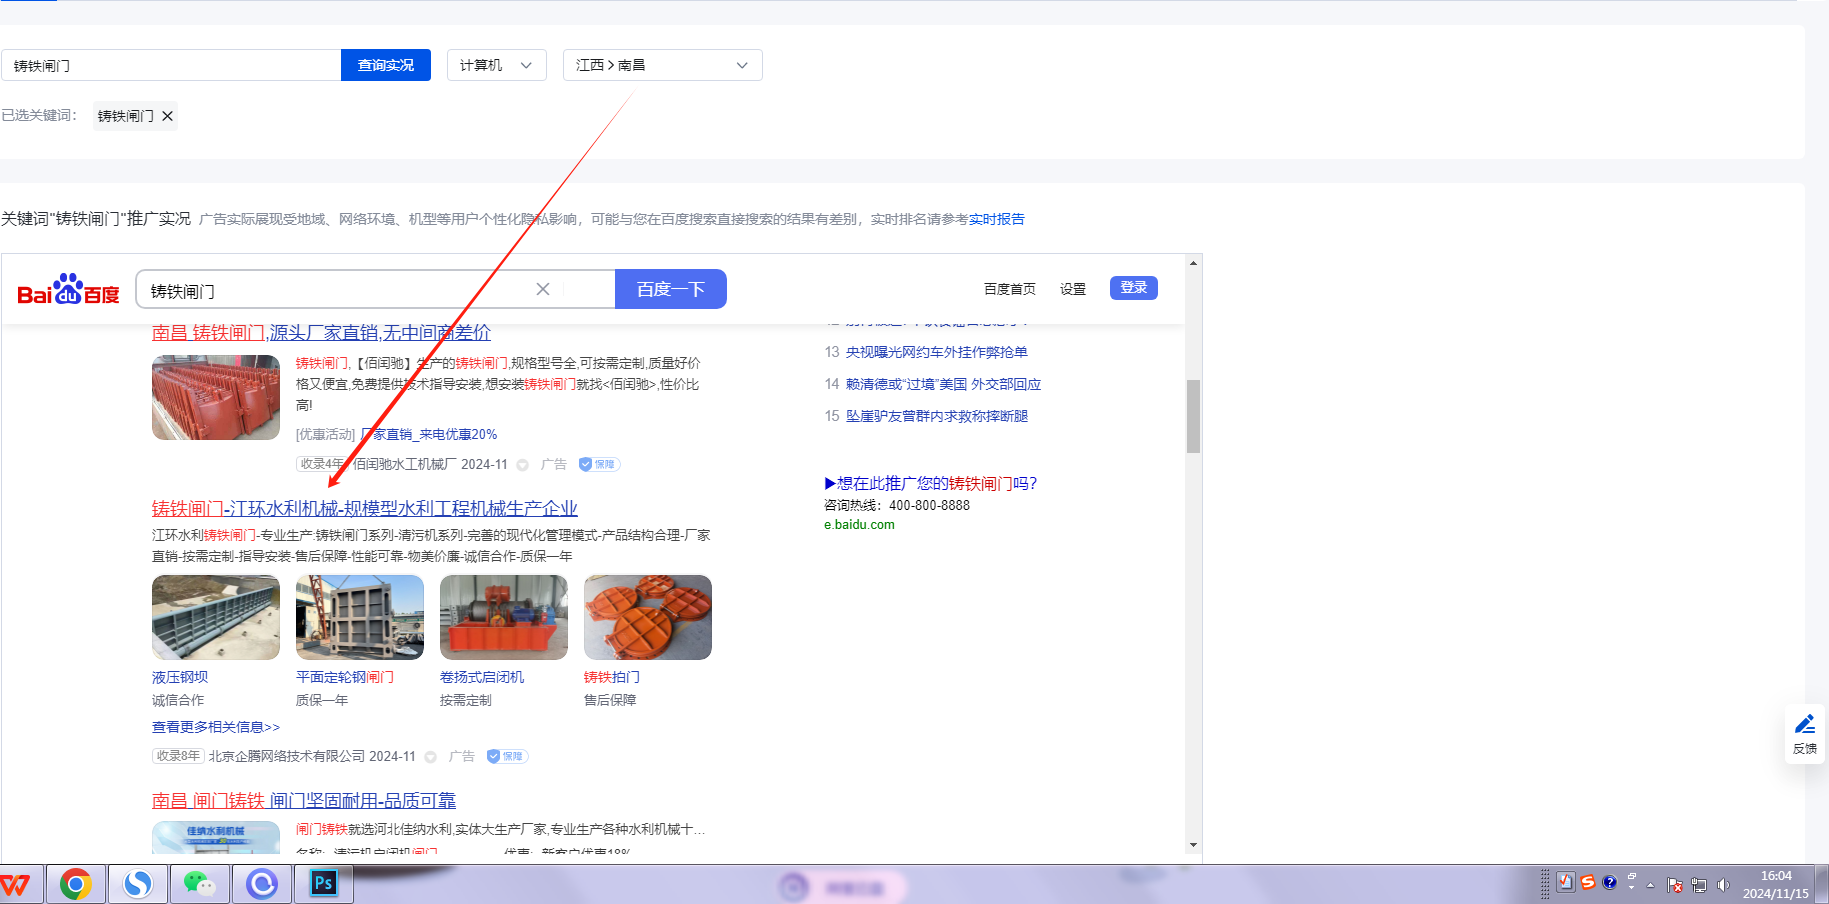Screen dimensions: 1829x904
Task: Open the 铸铁拍门 product image
Action: 648,617
